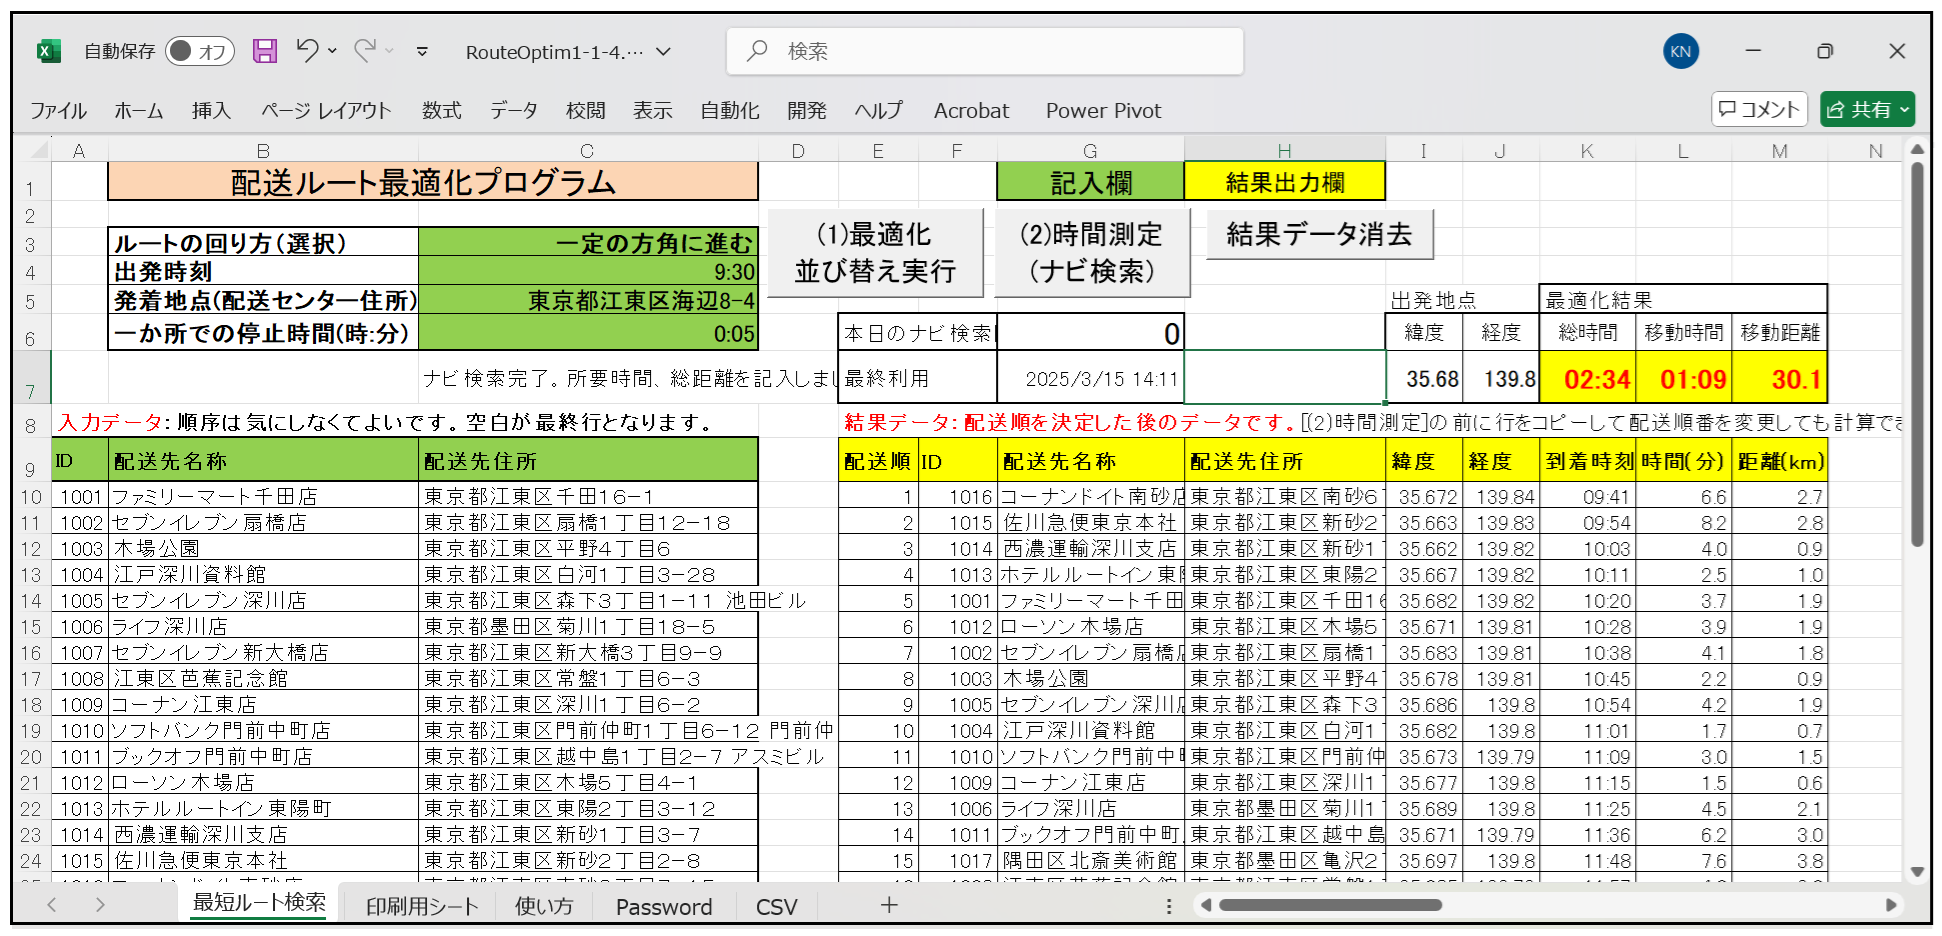The image size is (1942, 936).
Task: Click the 共有 share button
Action: [1867, 109]
